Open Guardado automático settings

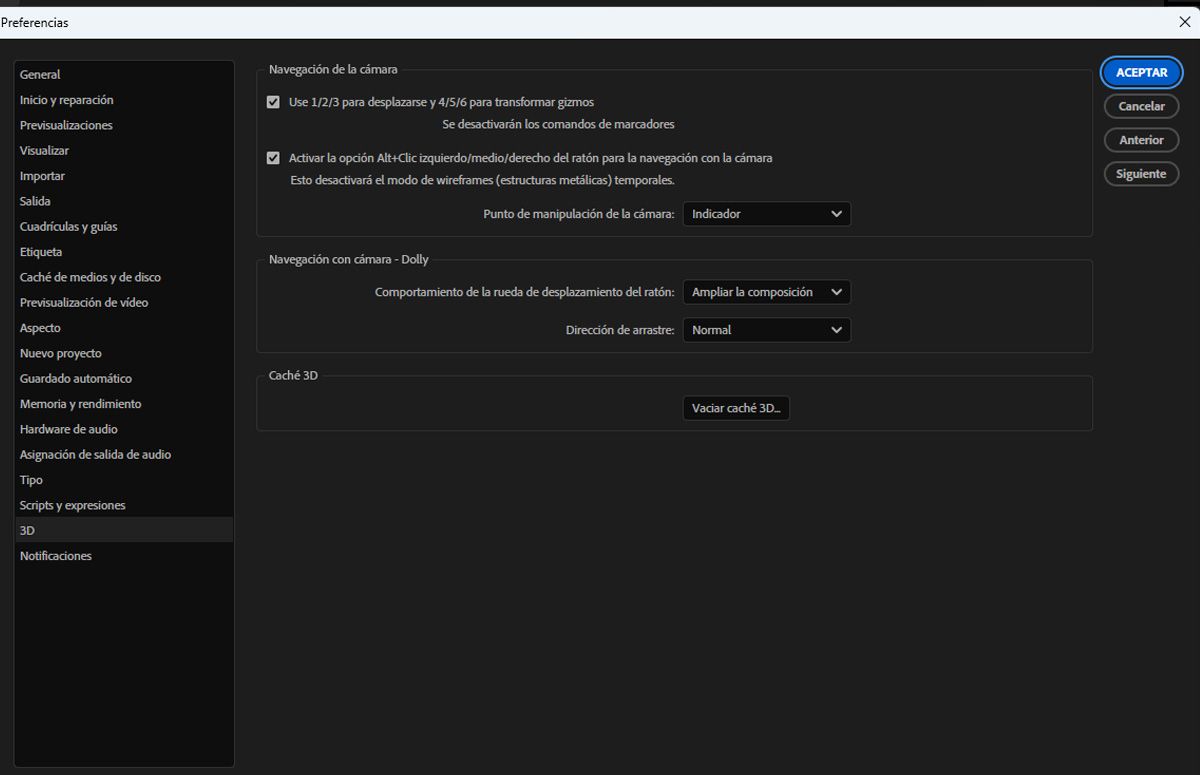(x=124, y=378)
